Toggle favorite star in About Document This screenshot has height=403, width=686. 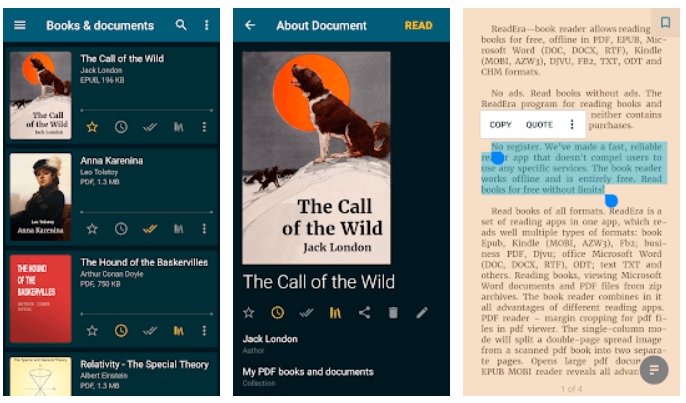tap(248, 313)
